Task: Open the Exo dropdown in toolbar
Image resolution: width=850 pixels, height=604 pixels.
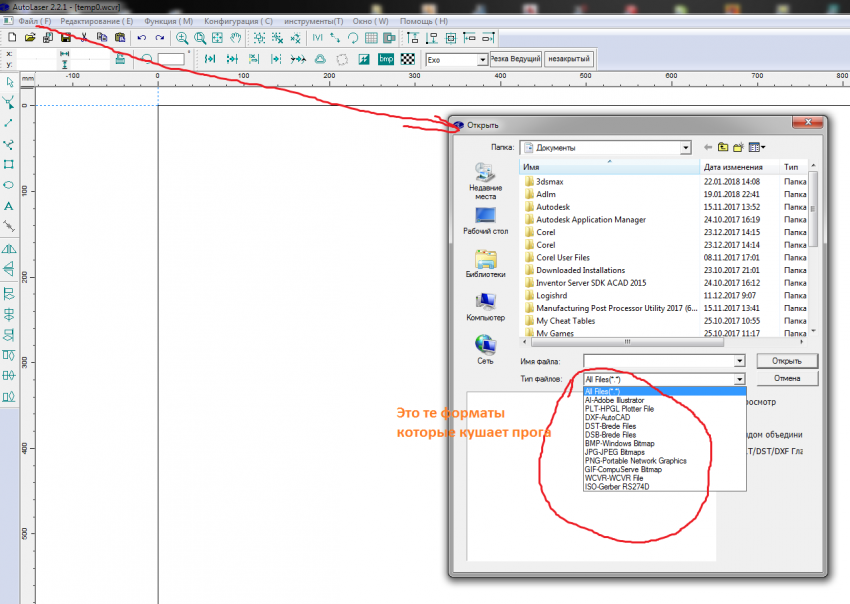Action: pyautogui.click(x=483, y=60)
